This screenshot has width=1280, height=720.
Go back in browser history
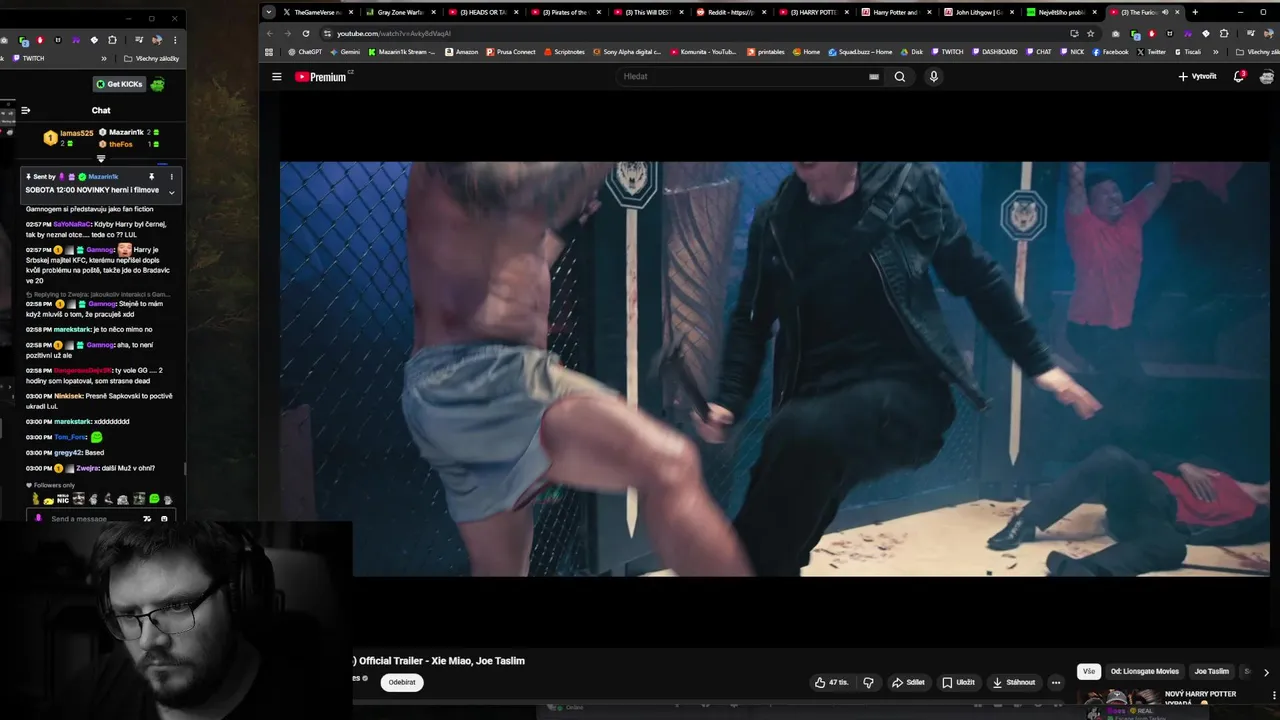270,33
